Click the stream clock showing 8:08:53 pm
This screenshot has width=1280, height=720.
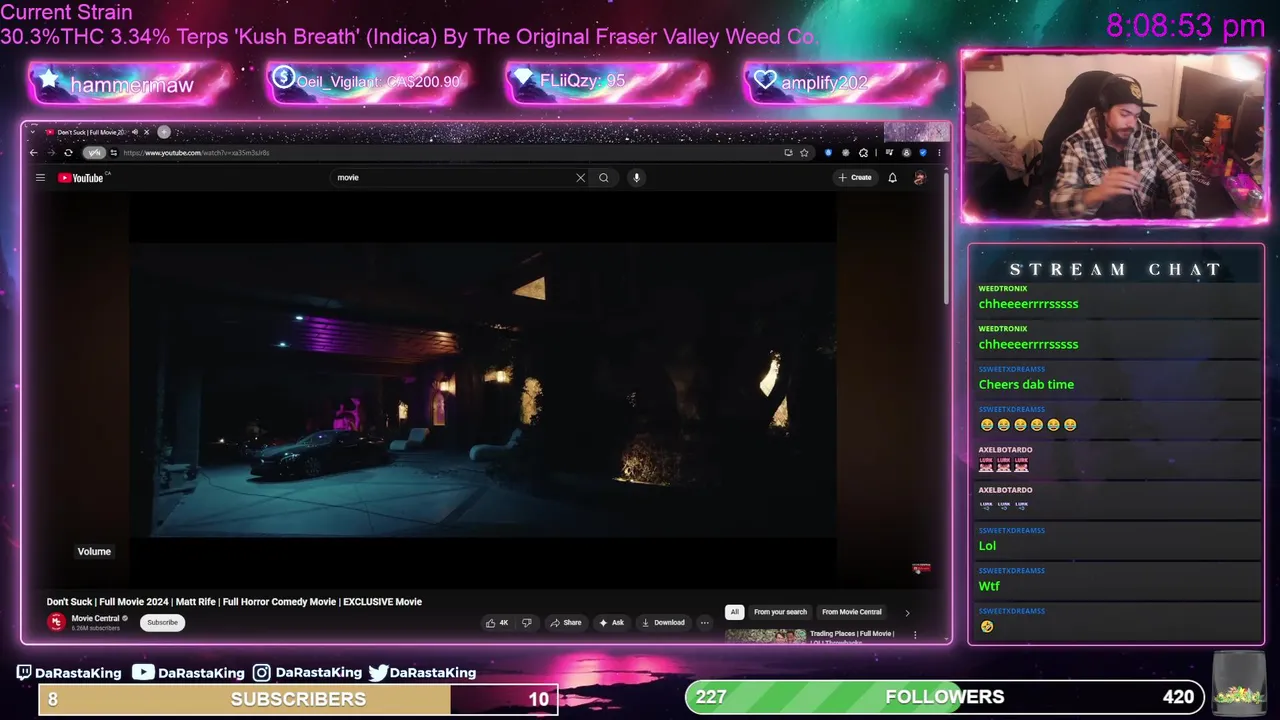click(x=1186, y=26)
